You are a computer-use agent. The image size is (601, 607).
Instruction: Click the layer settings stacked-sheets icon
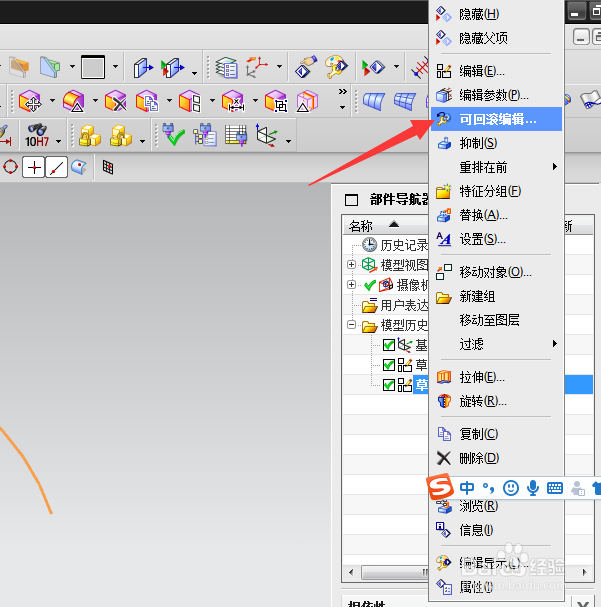[x=226, y=67]
